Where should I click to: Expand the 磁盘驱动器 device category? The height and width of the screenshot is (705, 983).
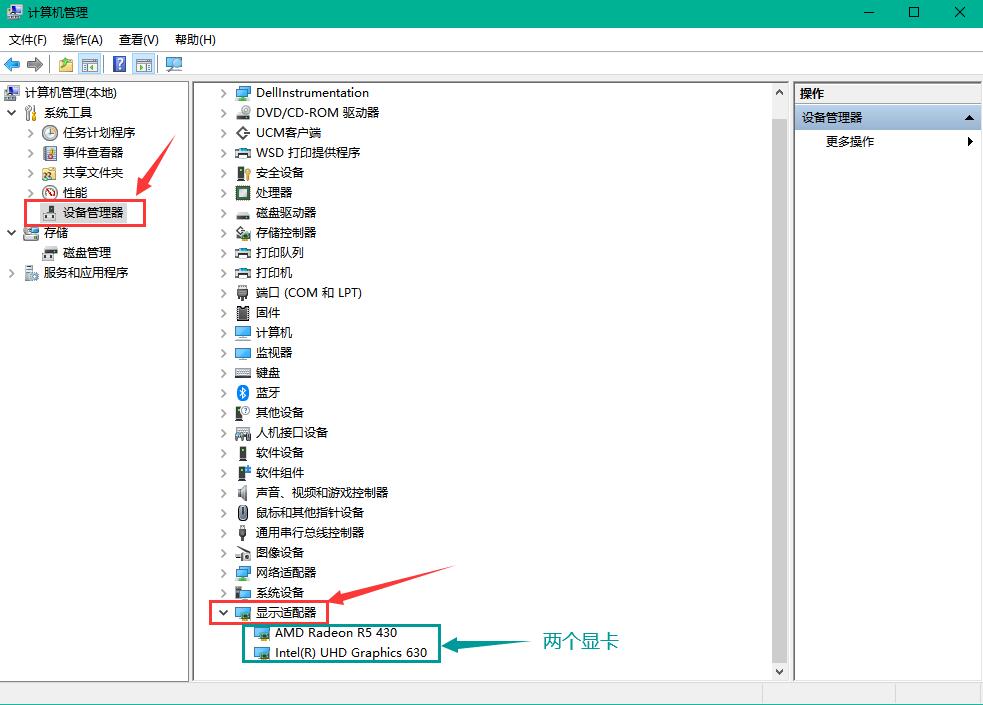click(x=223, y=213)
